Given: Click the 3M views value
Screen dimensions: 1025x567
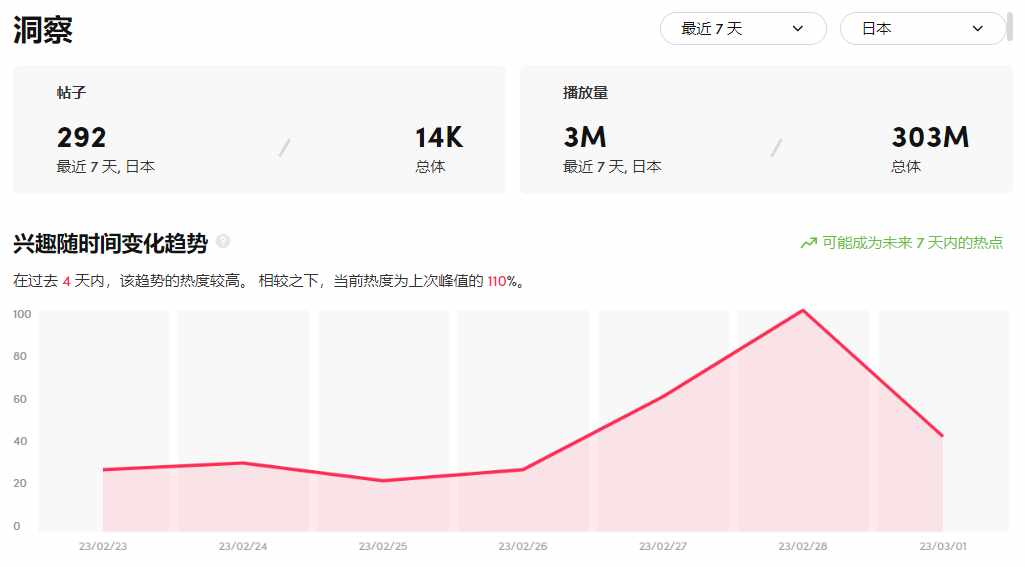Looking at the screenshot, I should (x=585, y=137).
